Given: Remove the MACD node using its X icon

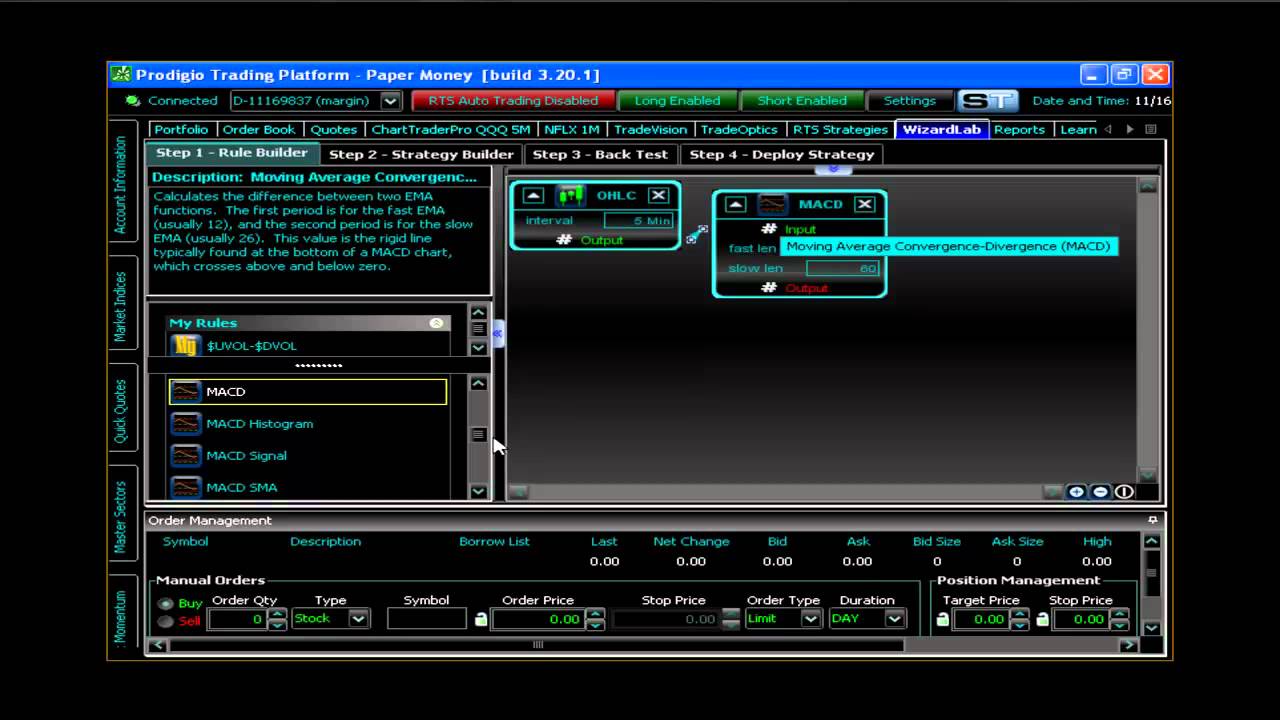Looking at the screenshot, I should [x=865, y=204].
